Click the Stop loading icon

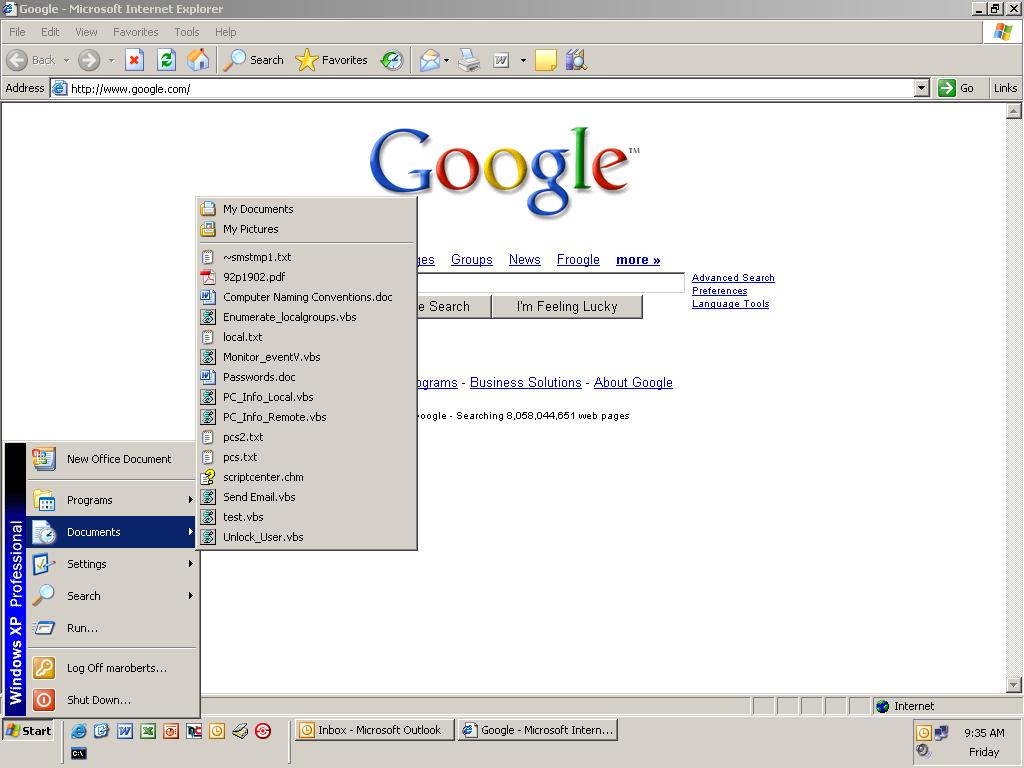[134, 60]
